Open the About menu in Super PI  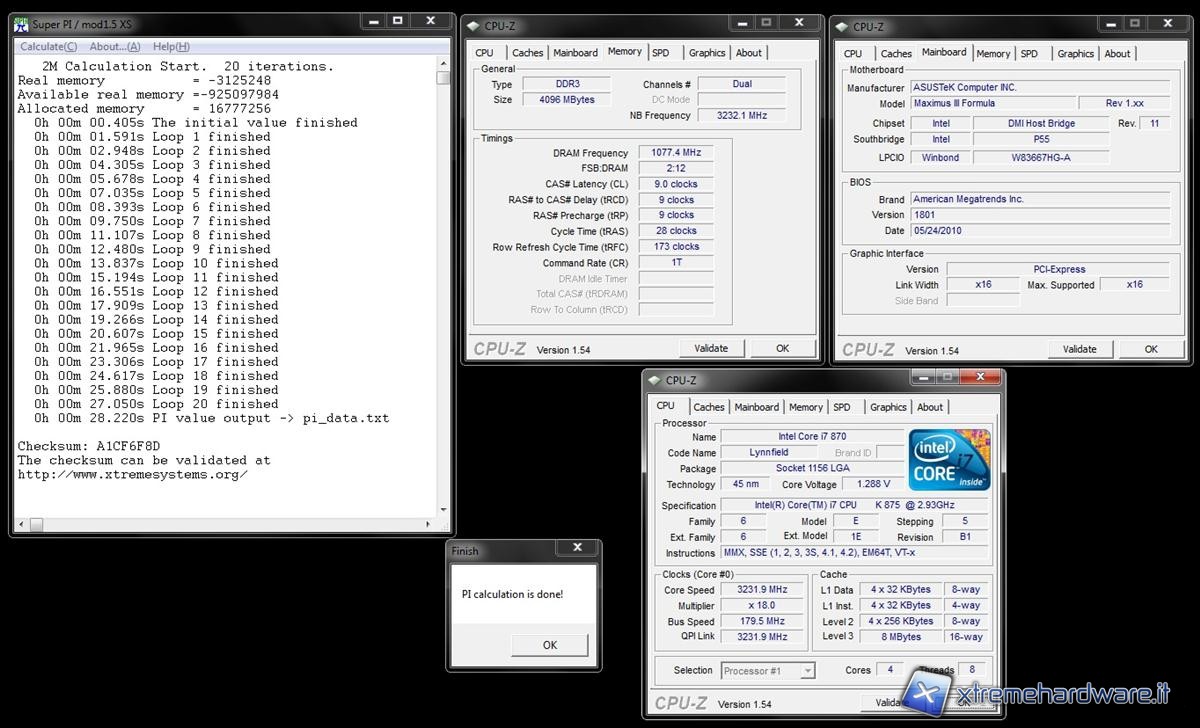click(114, 46)
